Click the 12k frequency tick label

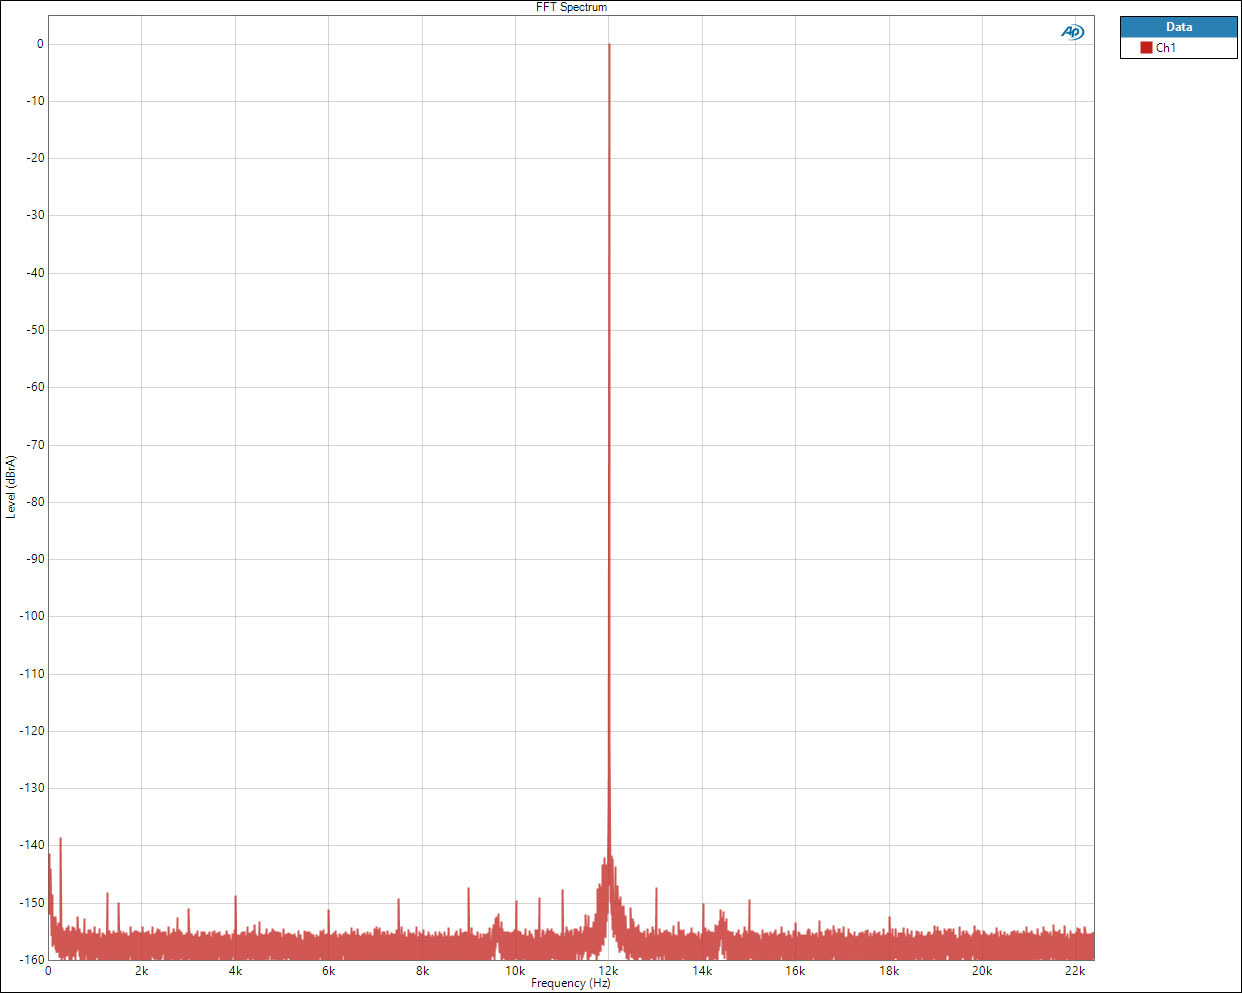[x=609, y=971]
